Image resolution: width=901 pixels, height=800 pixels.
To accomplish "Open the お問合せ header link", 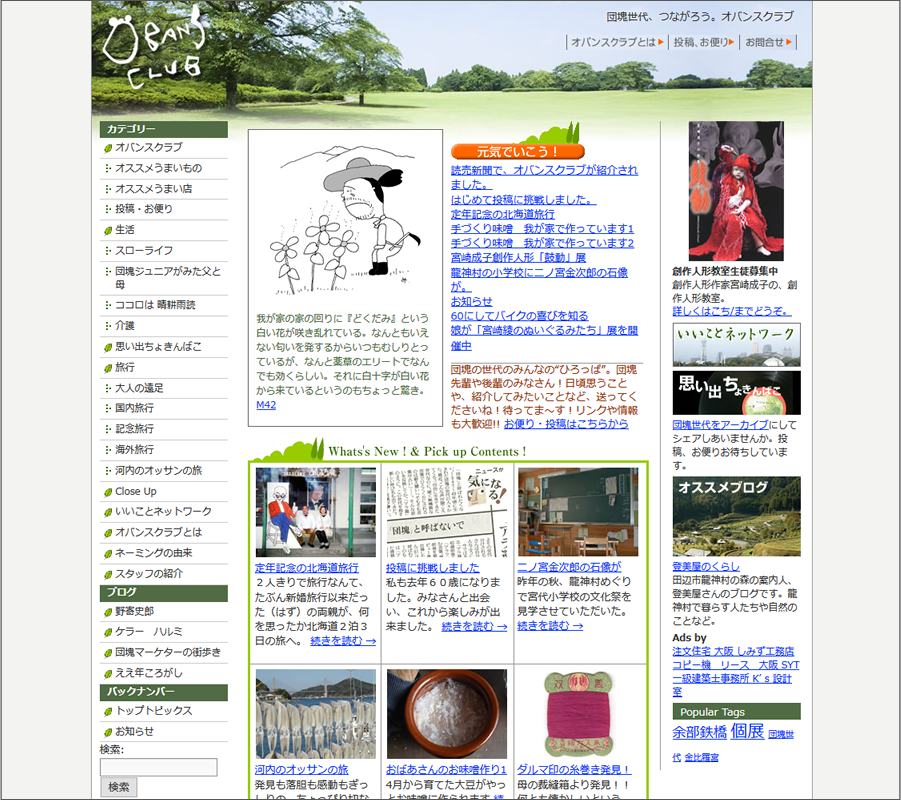I will 768,42.
